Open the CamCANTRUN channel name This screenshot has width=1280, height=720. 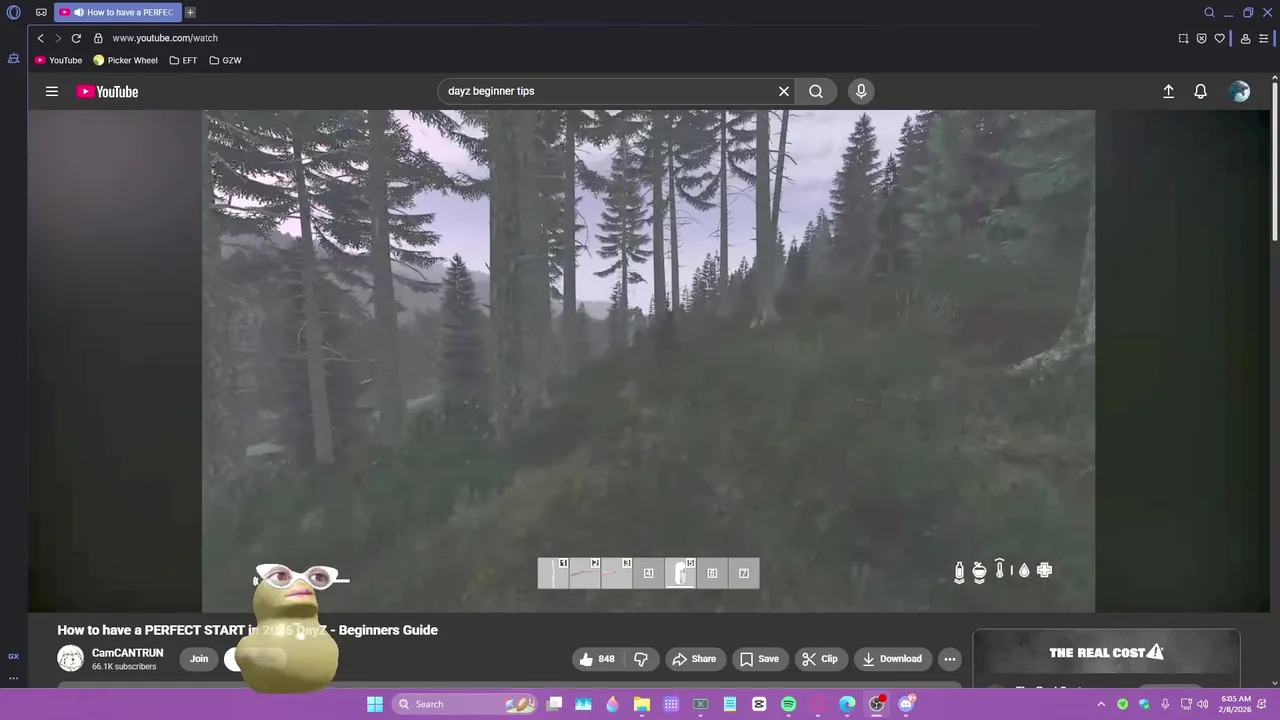[127, 653]
